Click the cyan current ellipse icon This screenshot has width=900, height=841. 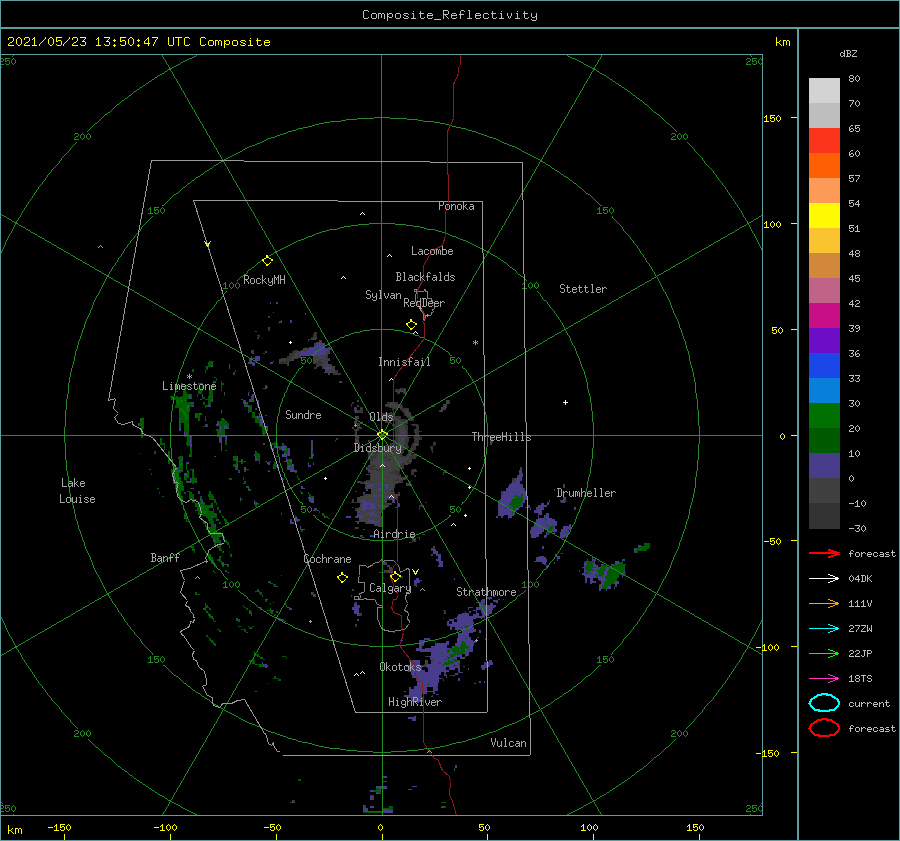824,703
